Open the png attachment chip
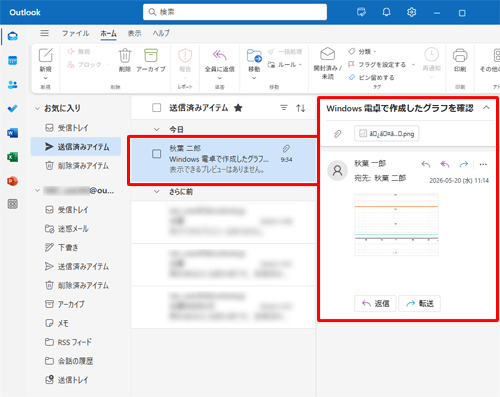Image resolution: width=500 pixels, height=397 pixels. (387, 134)
